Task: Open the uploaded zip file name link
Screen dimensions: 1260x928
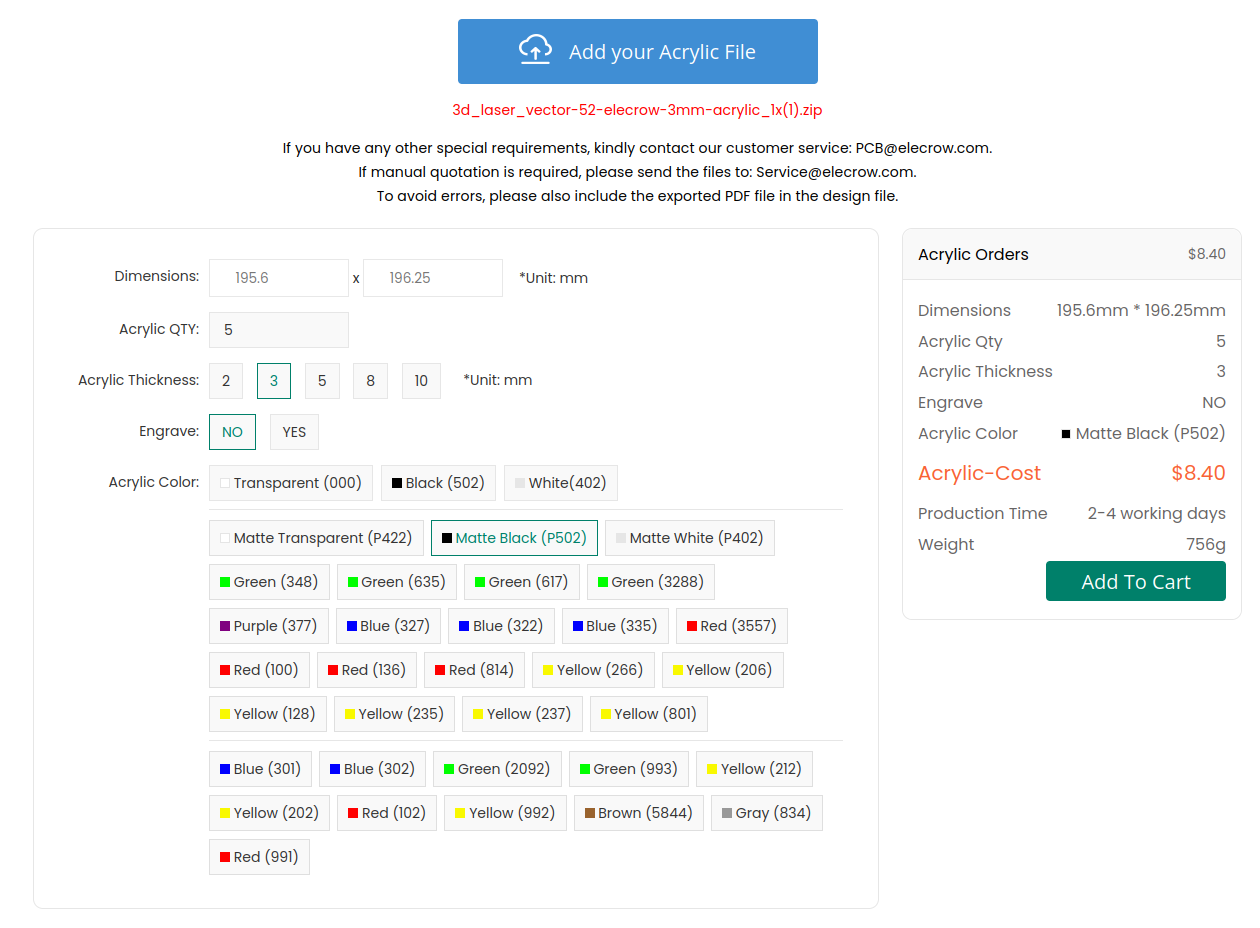Action: [x=637, y=110]
